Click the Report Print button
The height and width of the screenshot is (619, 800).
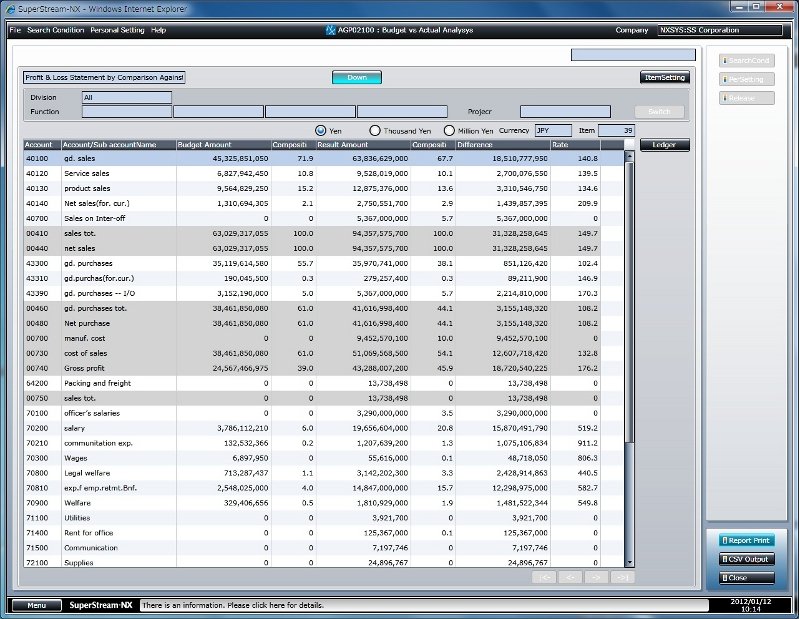[747, 540]
